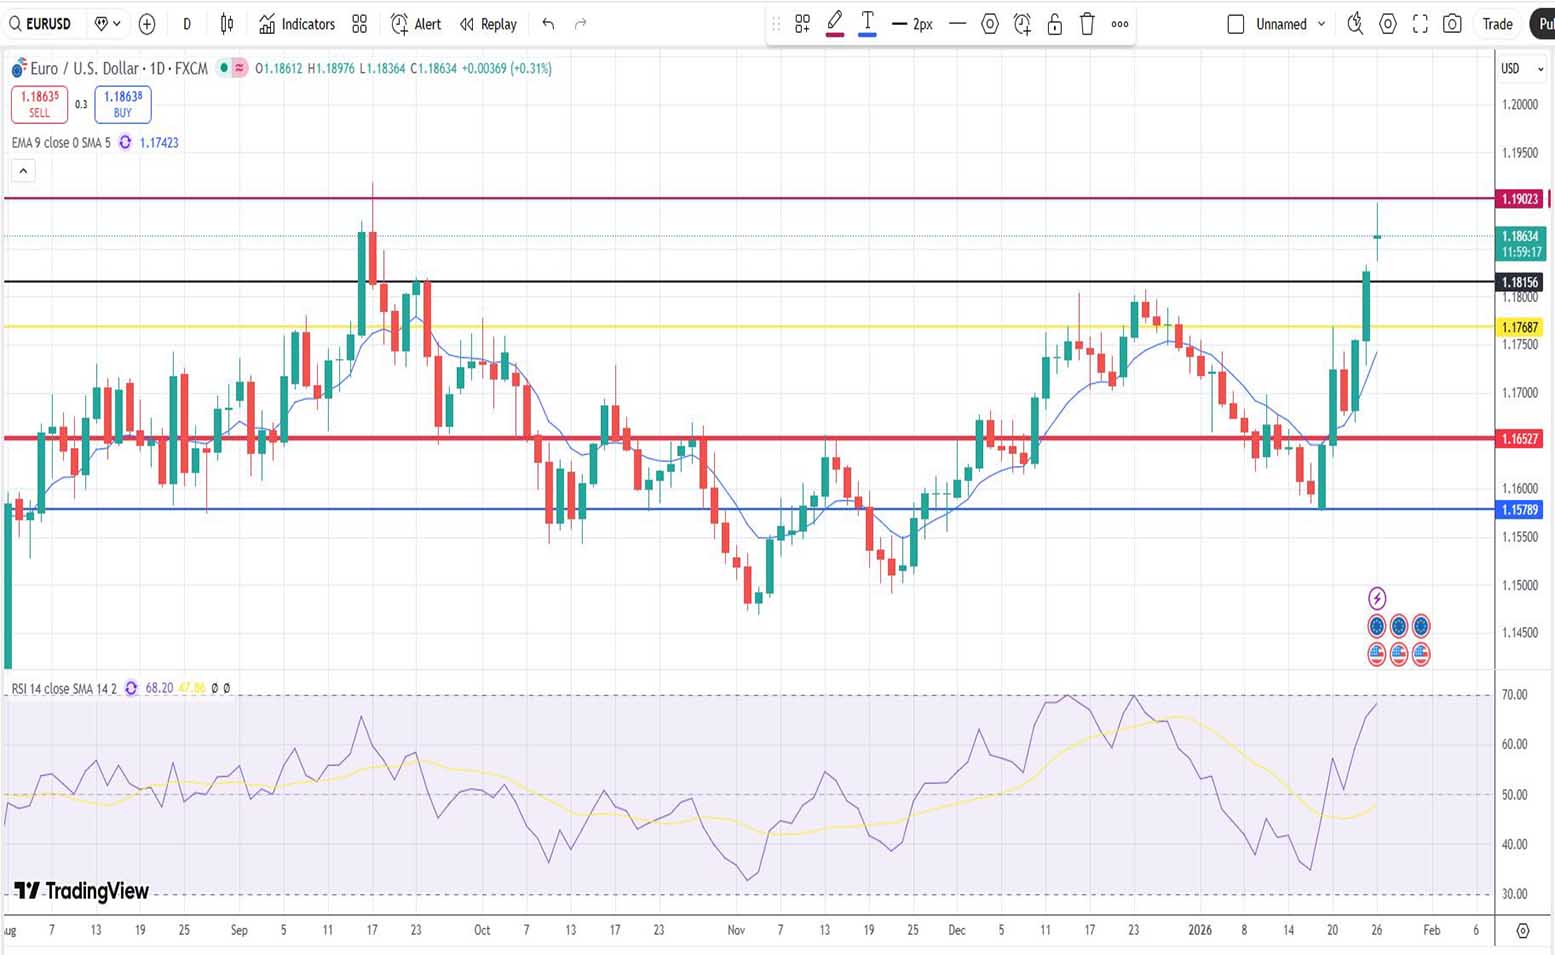Open the pencil line color swatch
This screenshot has height=955, width=1555.
coord(835,24)
